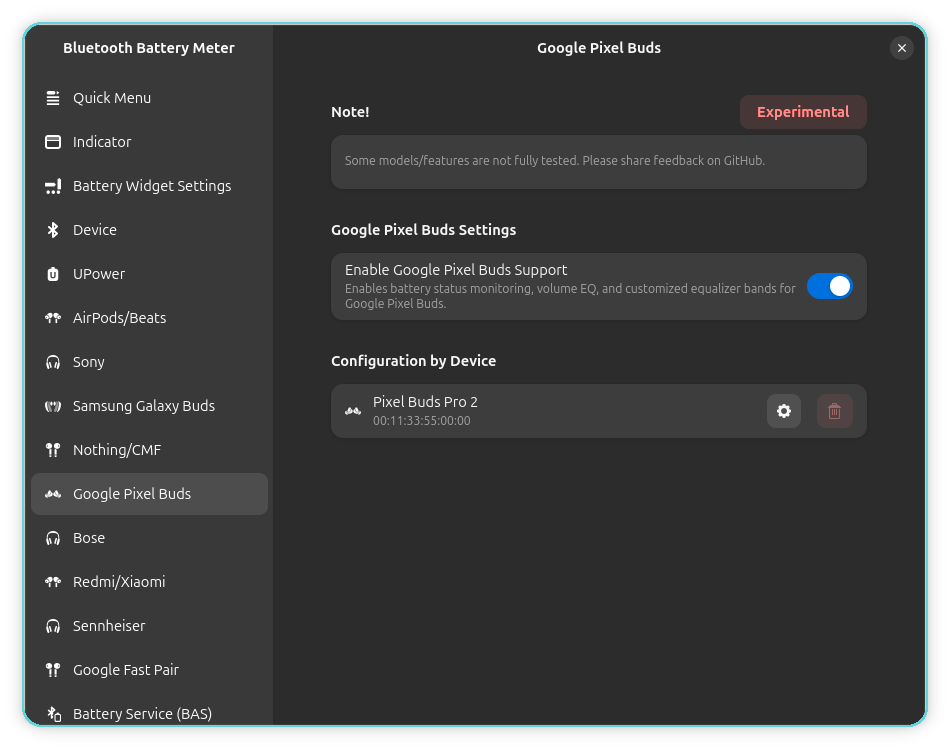Open the Sennheiser page
This screenshot has height=750, width=950.
(149, 626)
